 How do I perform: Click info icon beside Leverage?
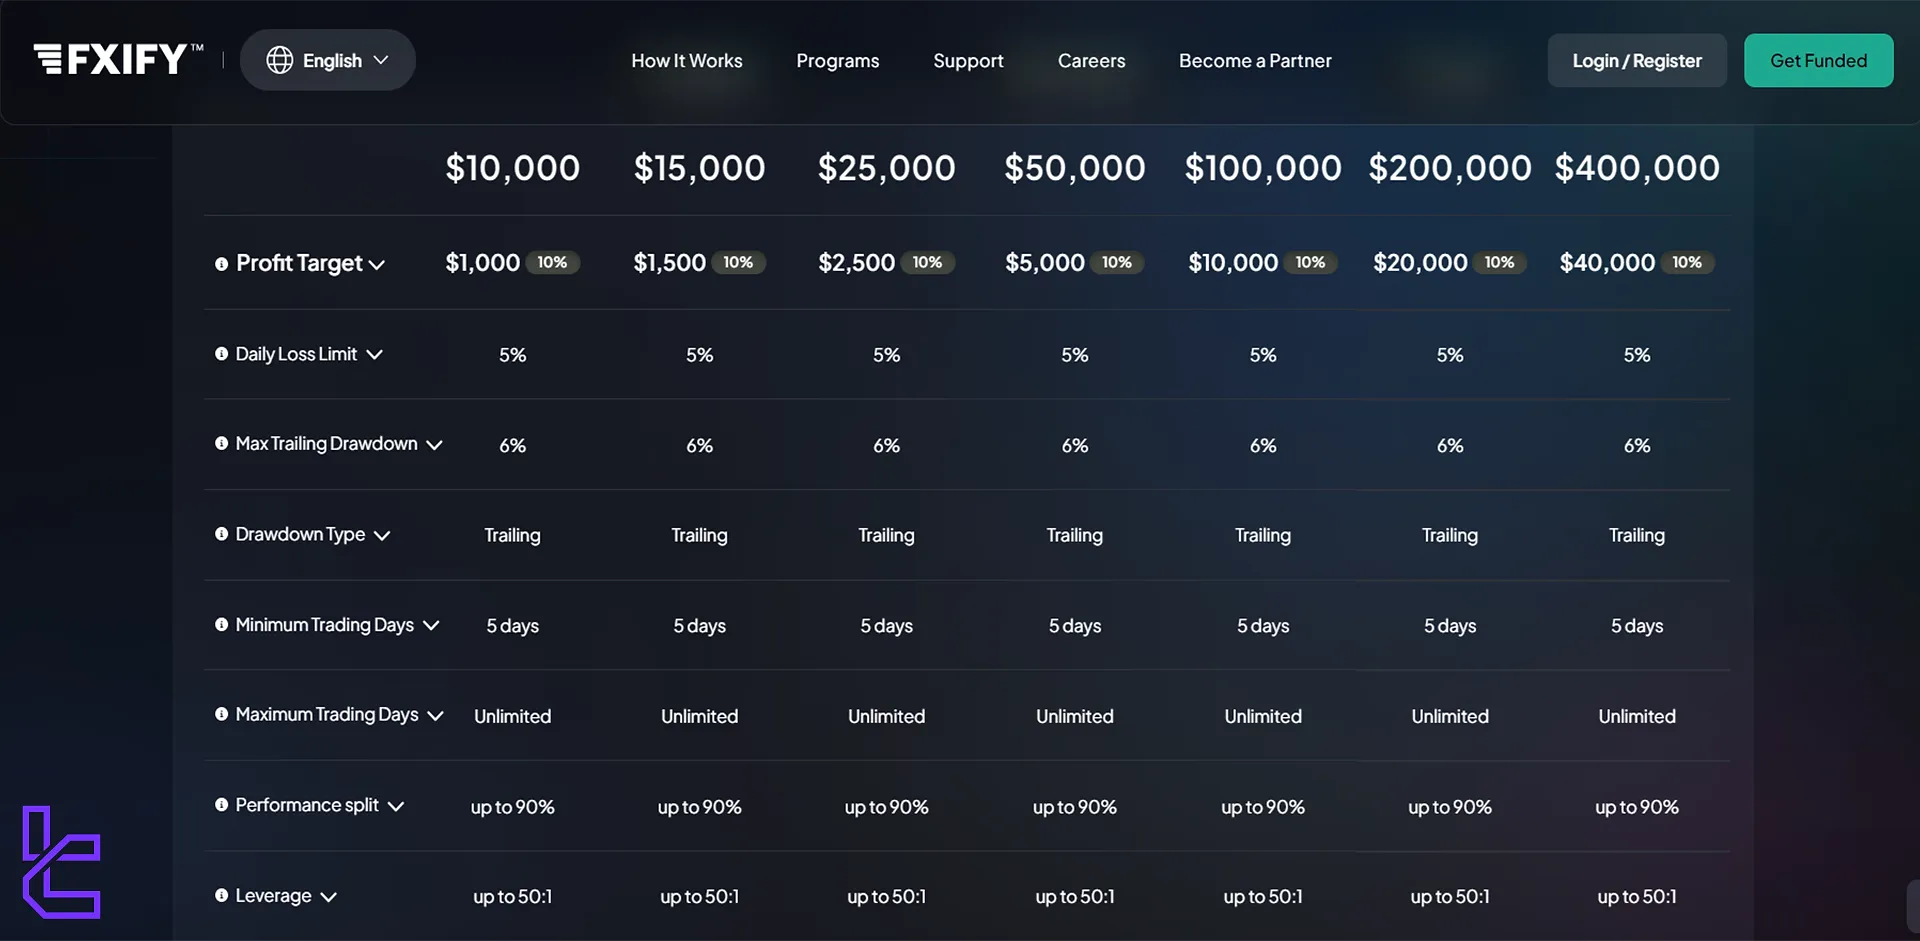[221, 896]
